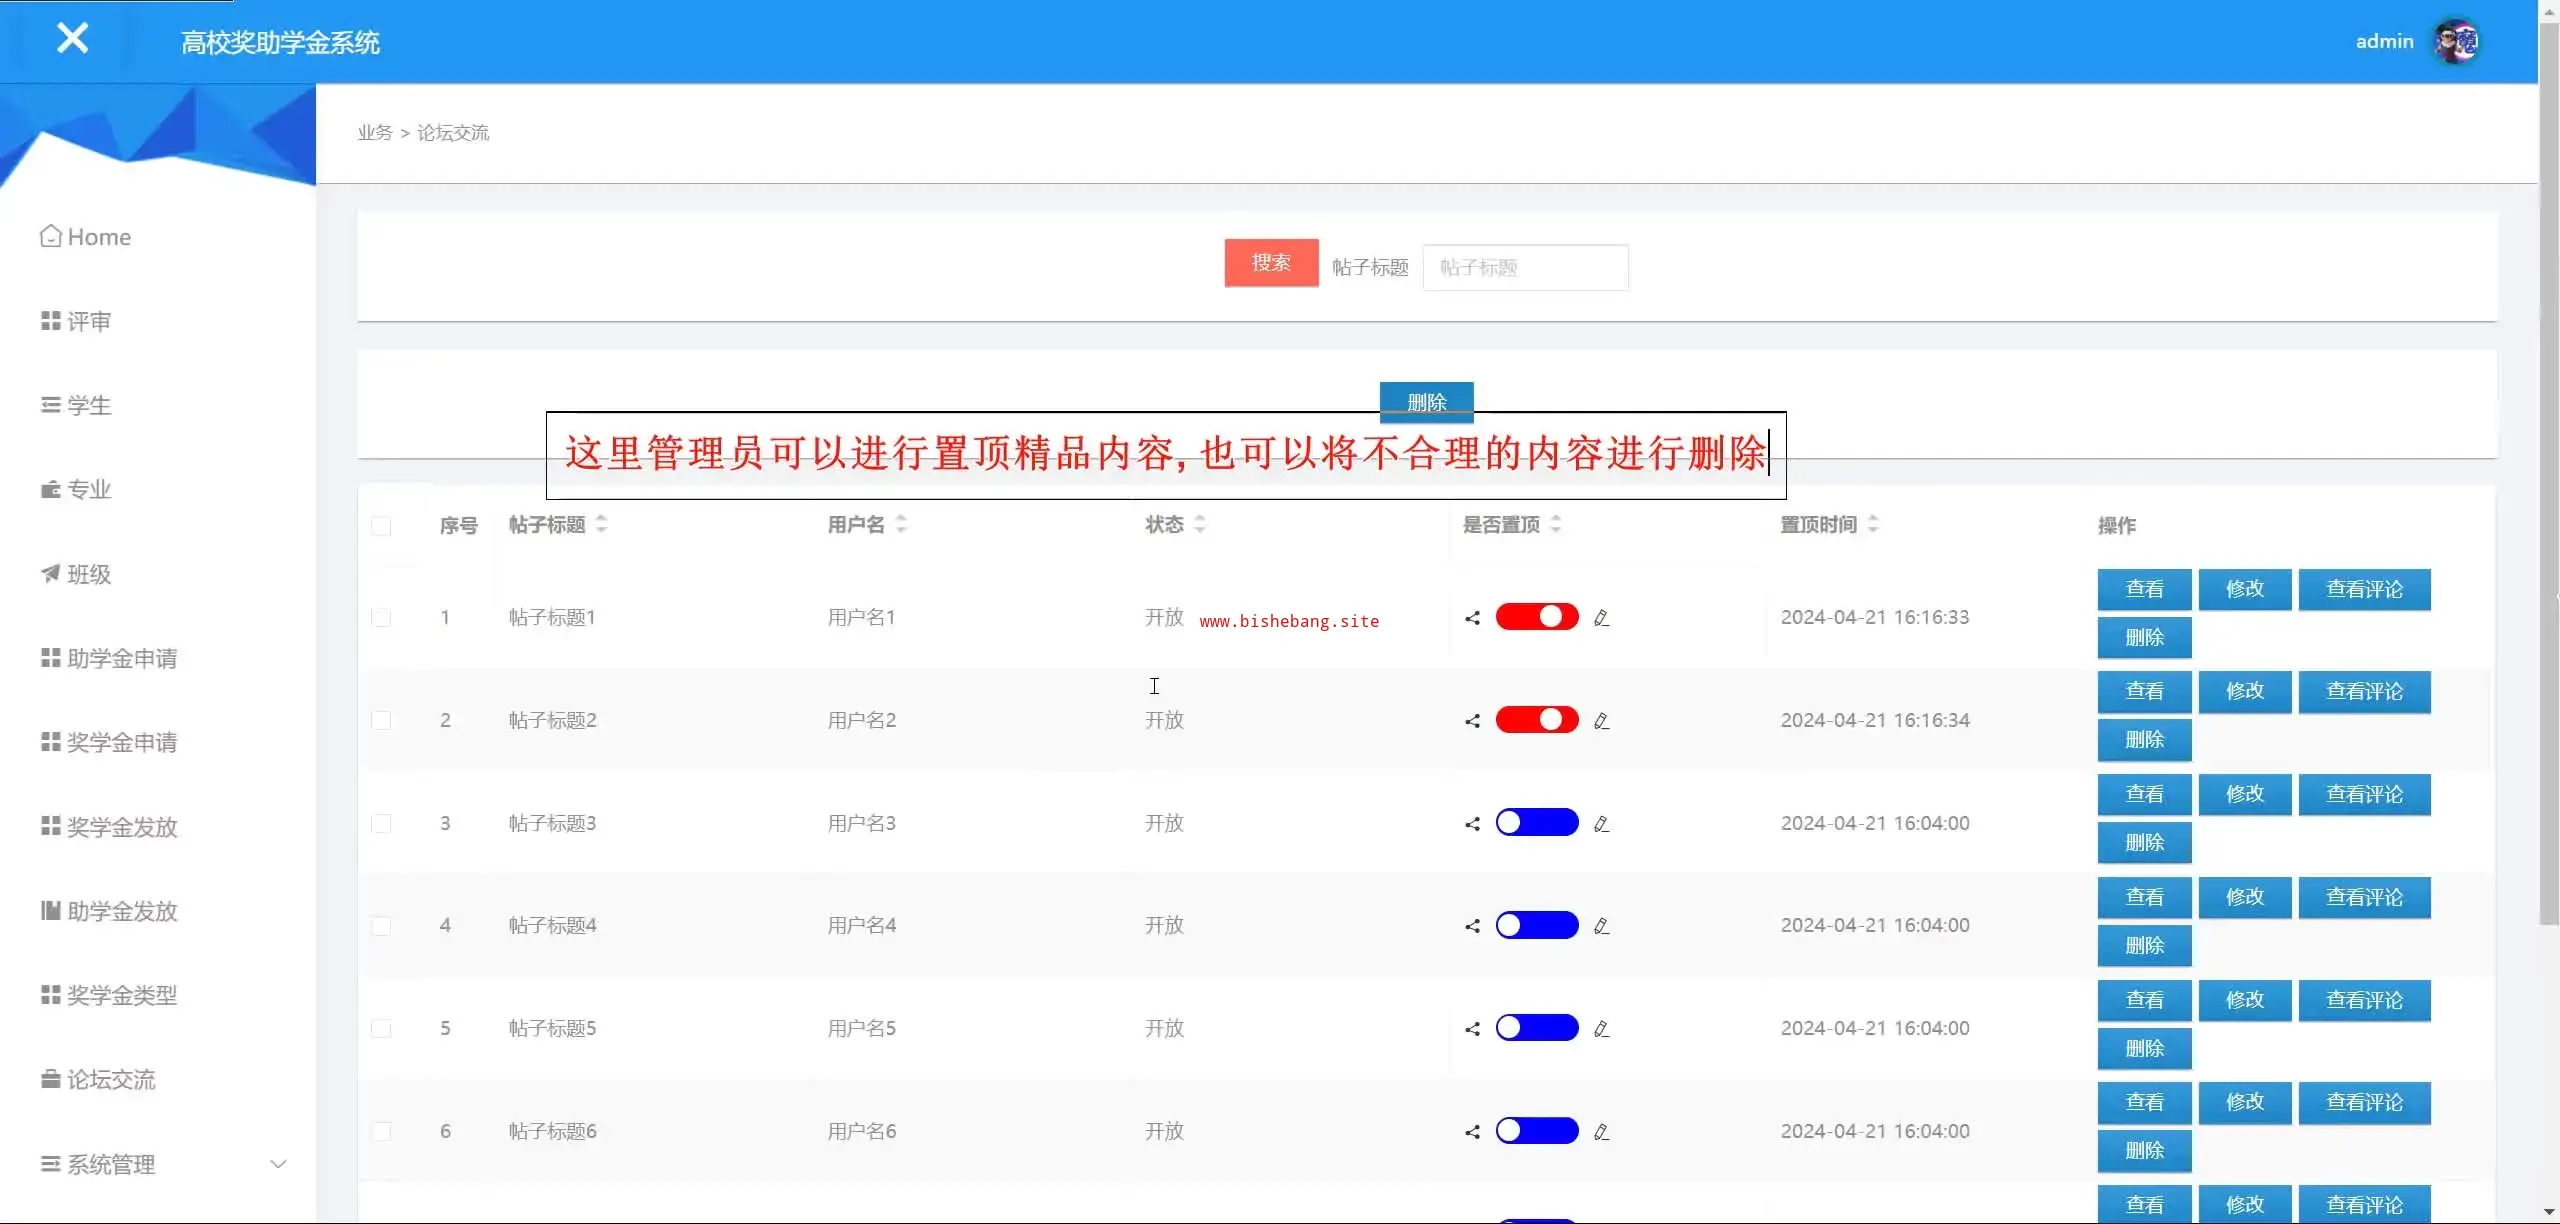
Task: Focus the 帖子标题 search input field
Action: tap(1525, 268)
